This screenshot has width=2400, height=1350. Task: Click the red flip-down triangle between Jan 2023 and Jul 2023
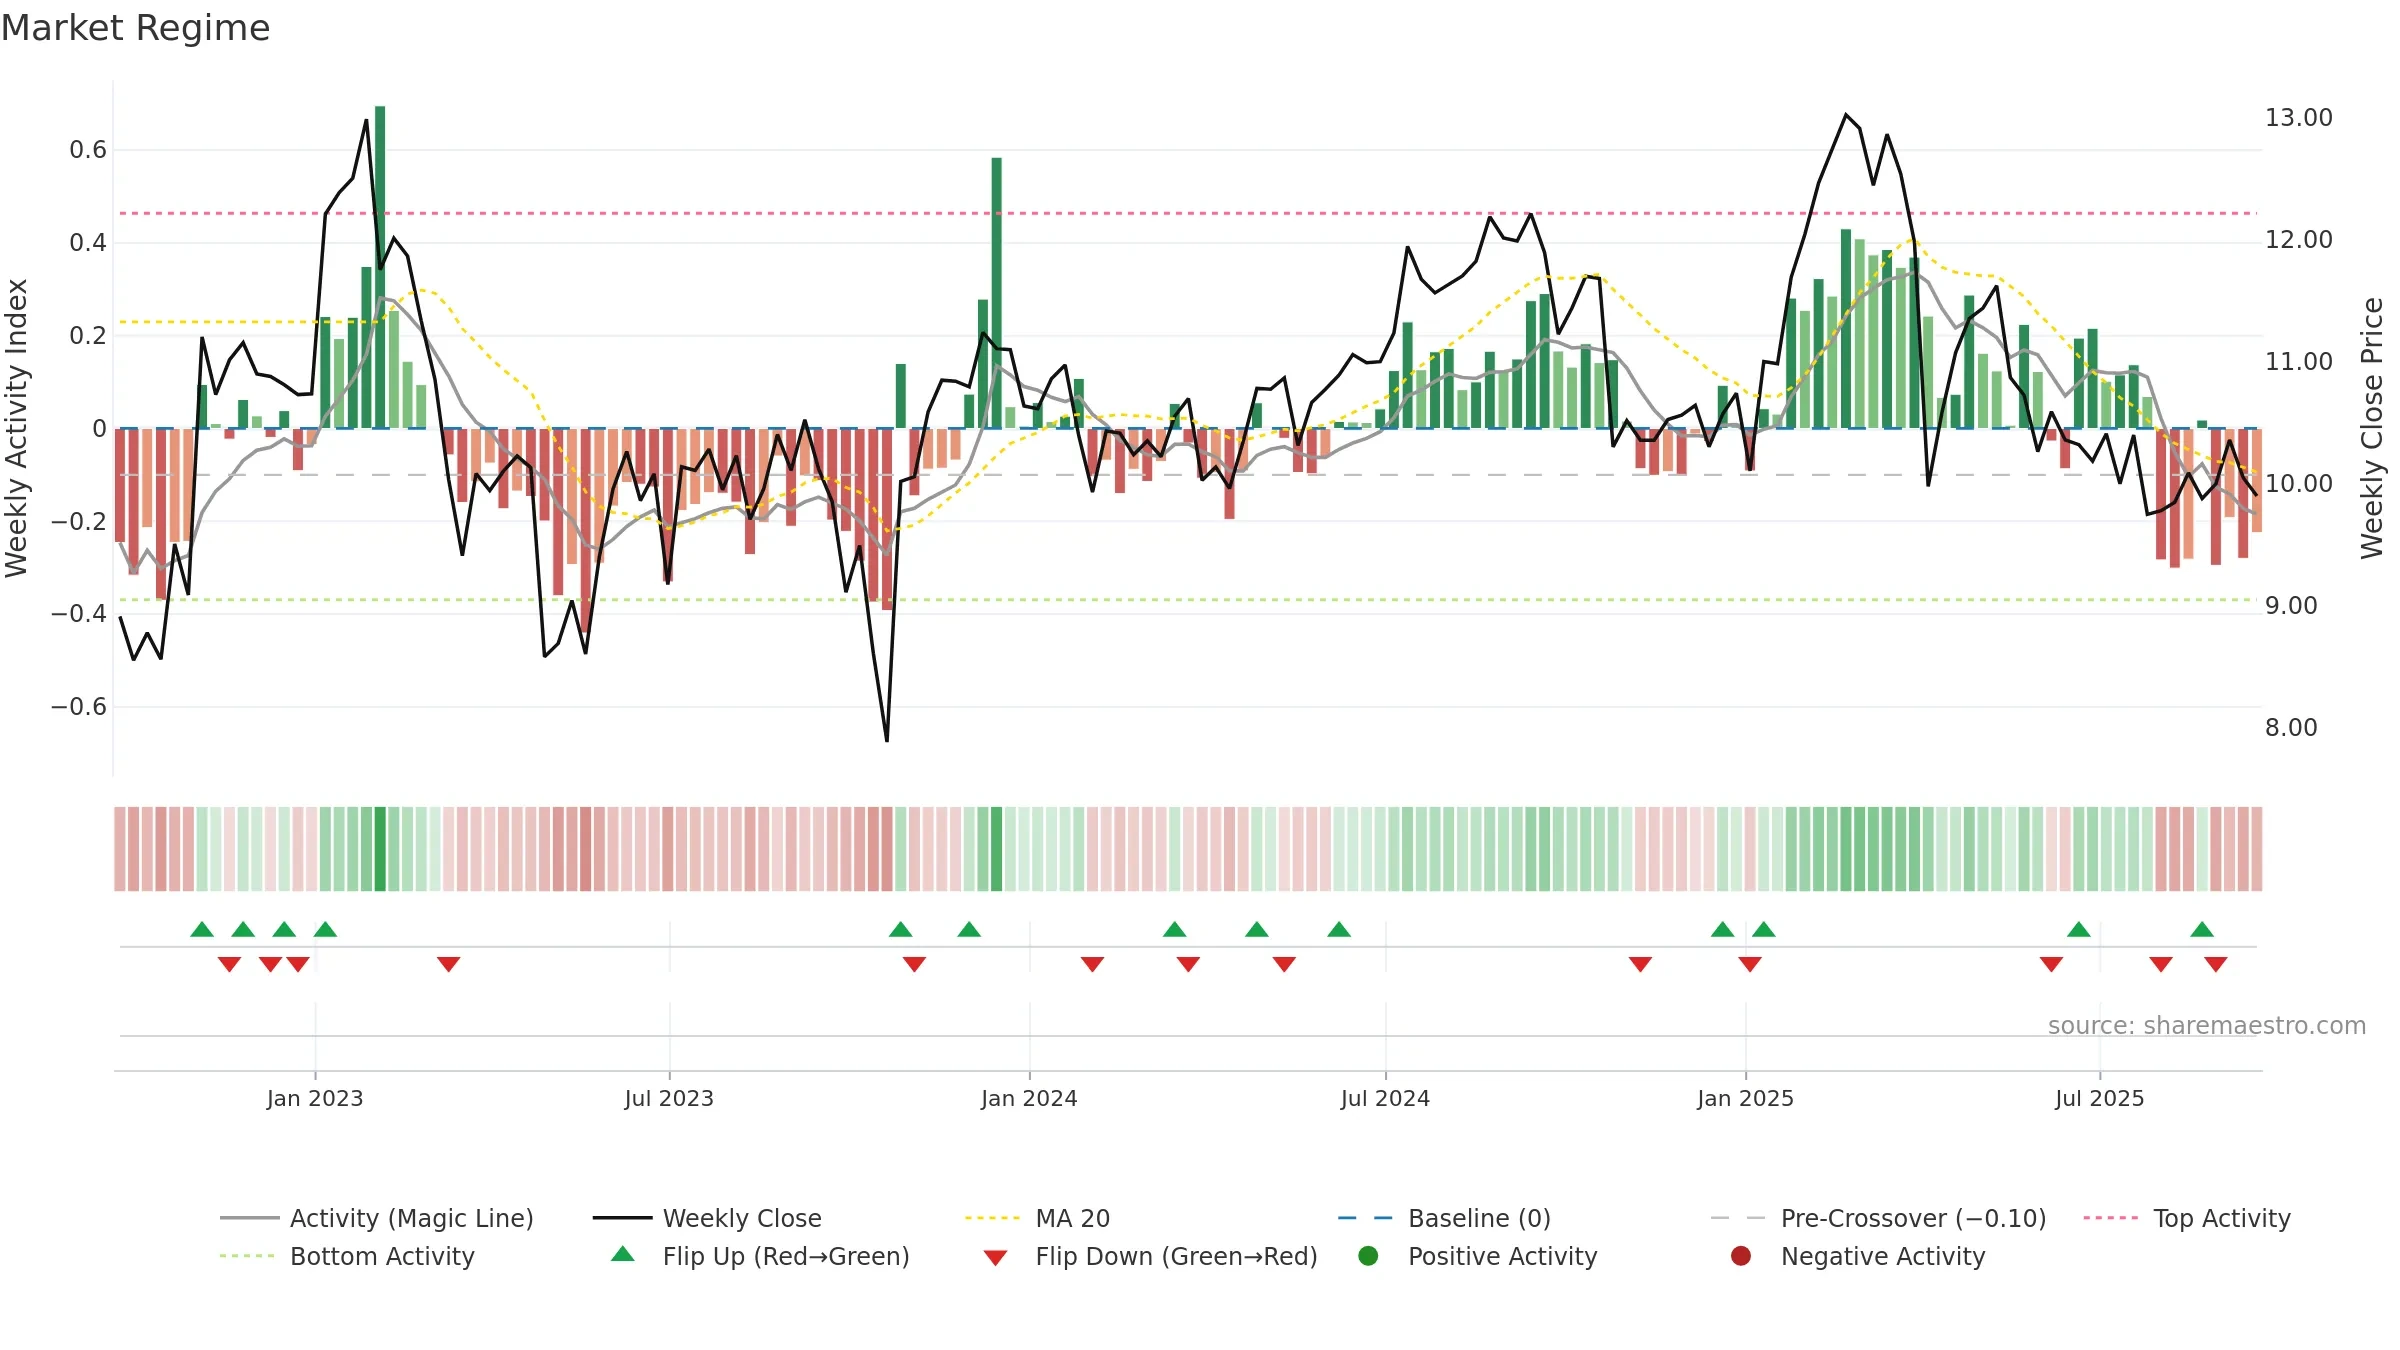(x=448, y=964)
